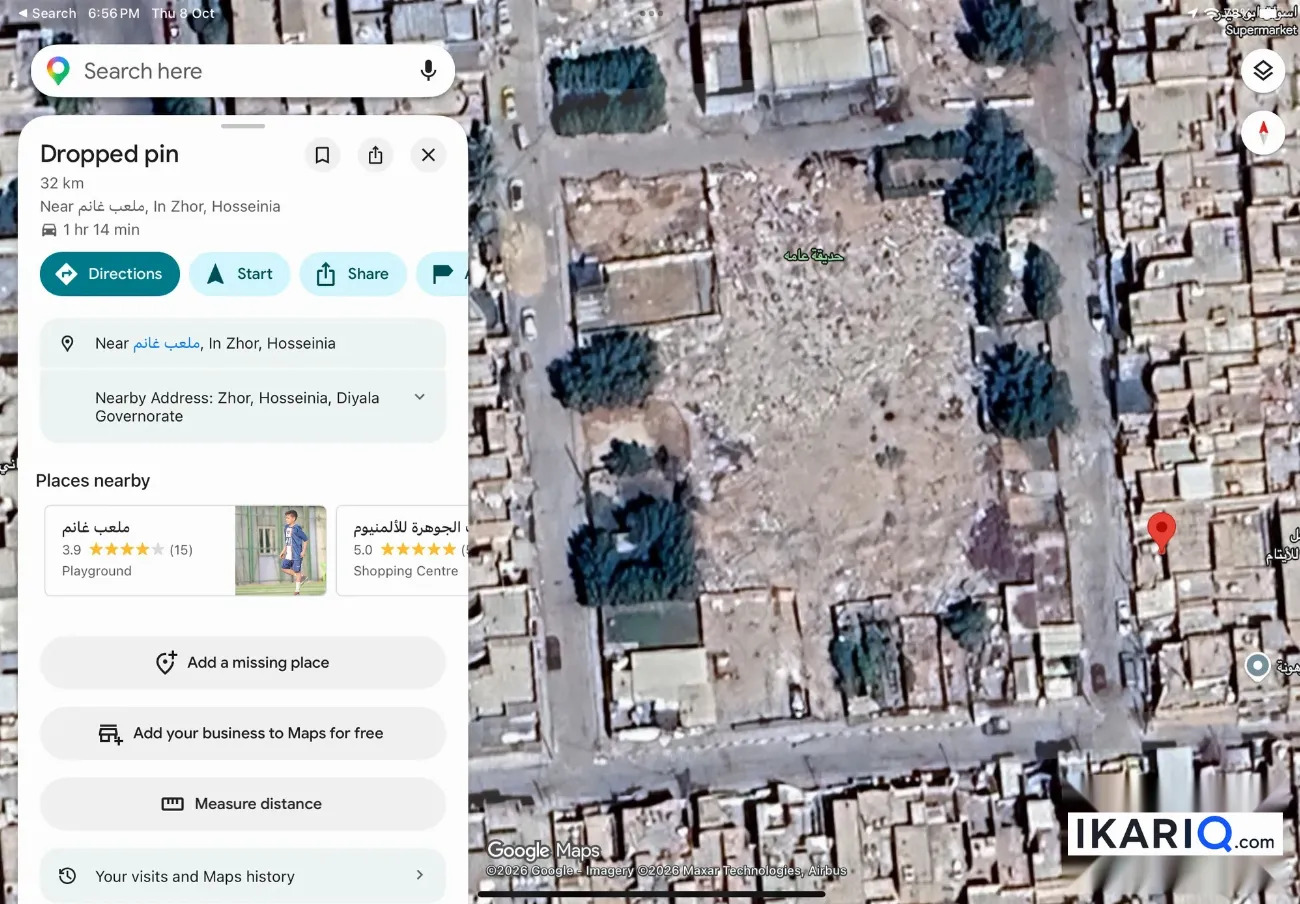
Task: Tap the share icon beside Dropped pin title
Action: pos(375,155)
